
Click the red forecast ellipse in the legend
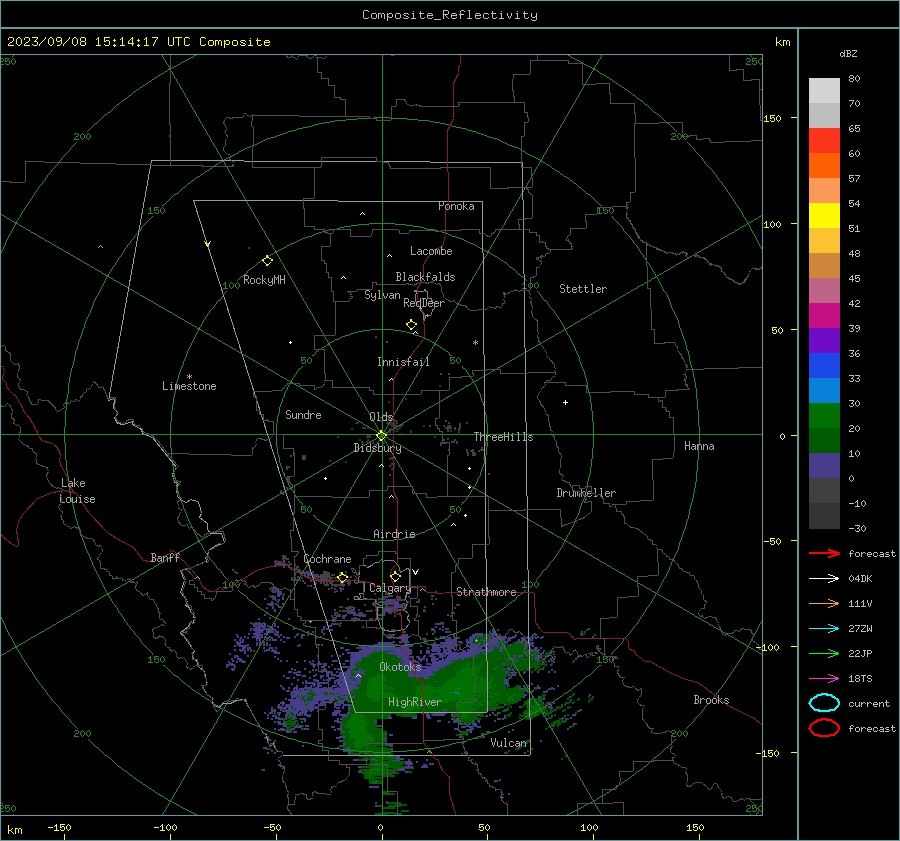coord(824,728)
